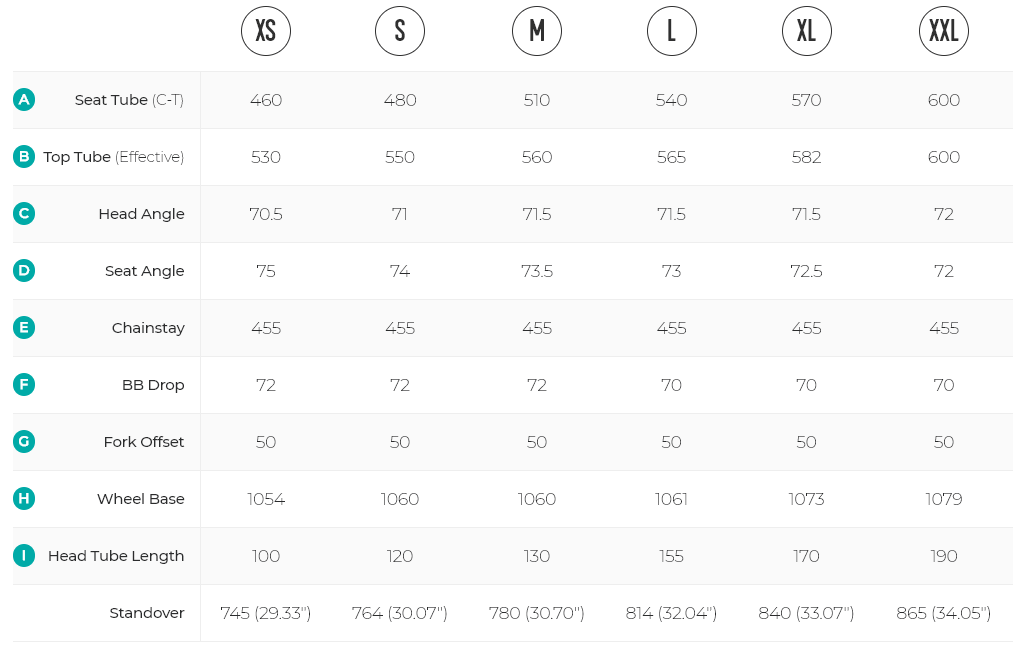The image size is (1028, 652).
Task: Click the teal D Seat Angle badge
Action: click(x=24, y=271)
